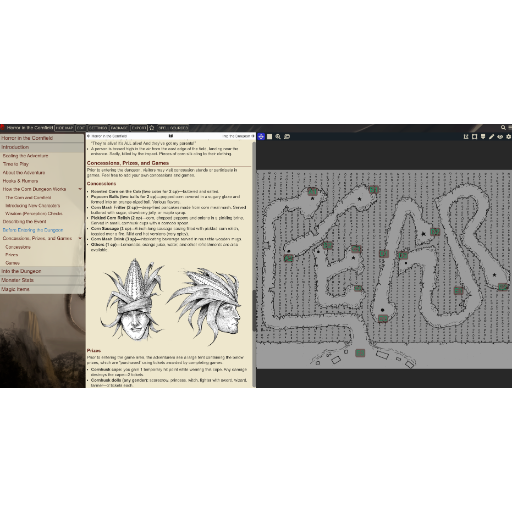Toggle the eye visibility icon on map
The height and width of the screenshot is (512, 512).
(500, 137)
